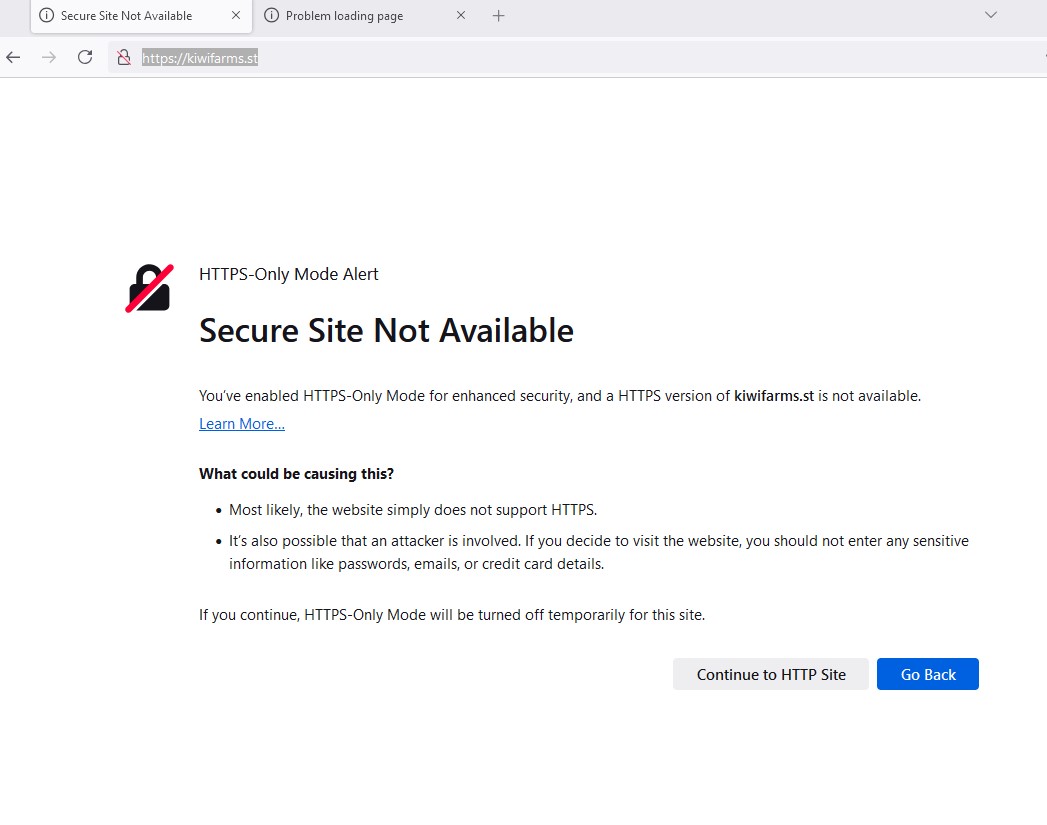Click the blue Go Back button

[x=927, y=674]
